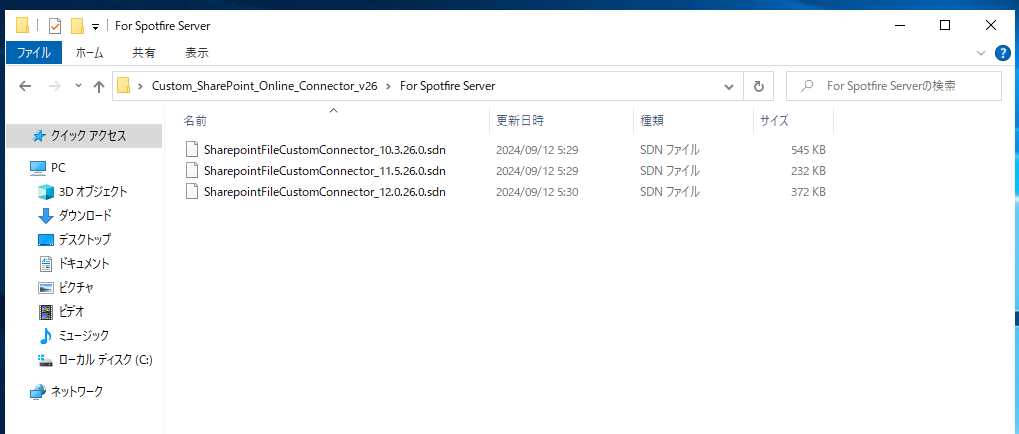The width and height of the screenshot is (1019, 434).
Task: Switch to the 共有 ribbon tab
Action: (x=144, y=53)
